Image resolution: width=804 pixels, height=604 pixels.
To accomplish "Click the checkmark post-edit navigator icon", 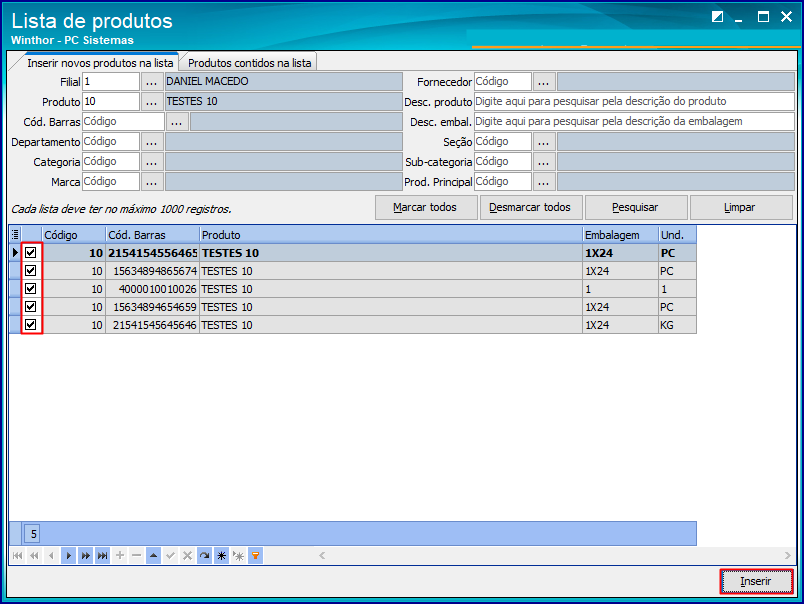I will pyautogui.click(x=170, y=555).
